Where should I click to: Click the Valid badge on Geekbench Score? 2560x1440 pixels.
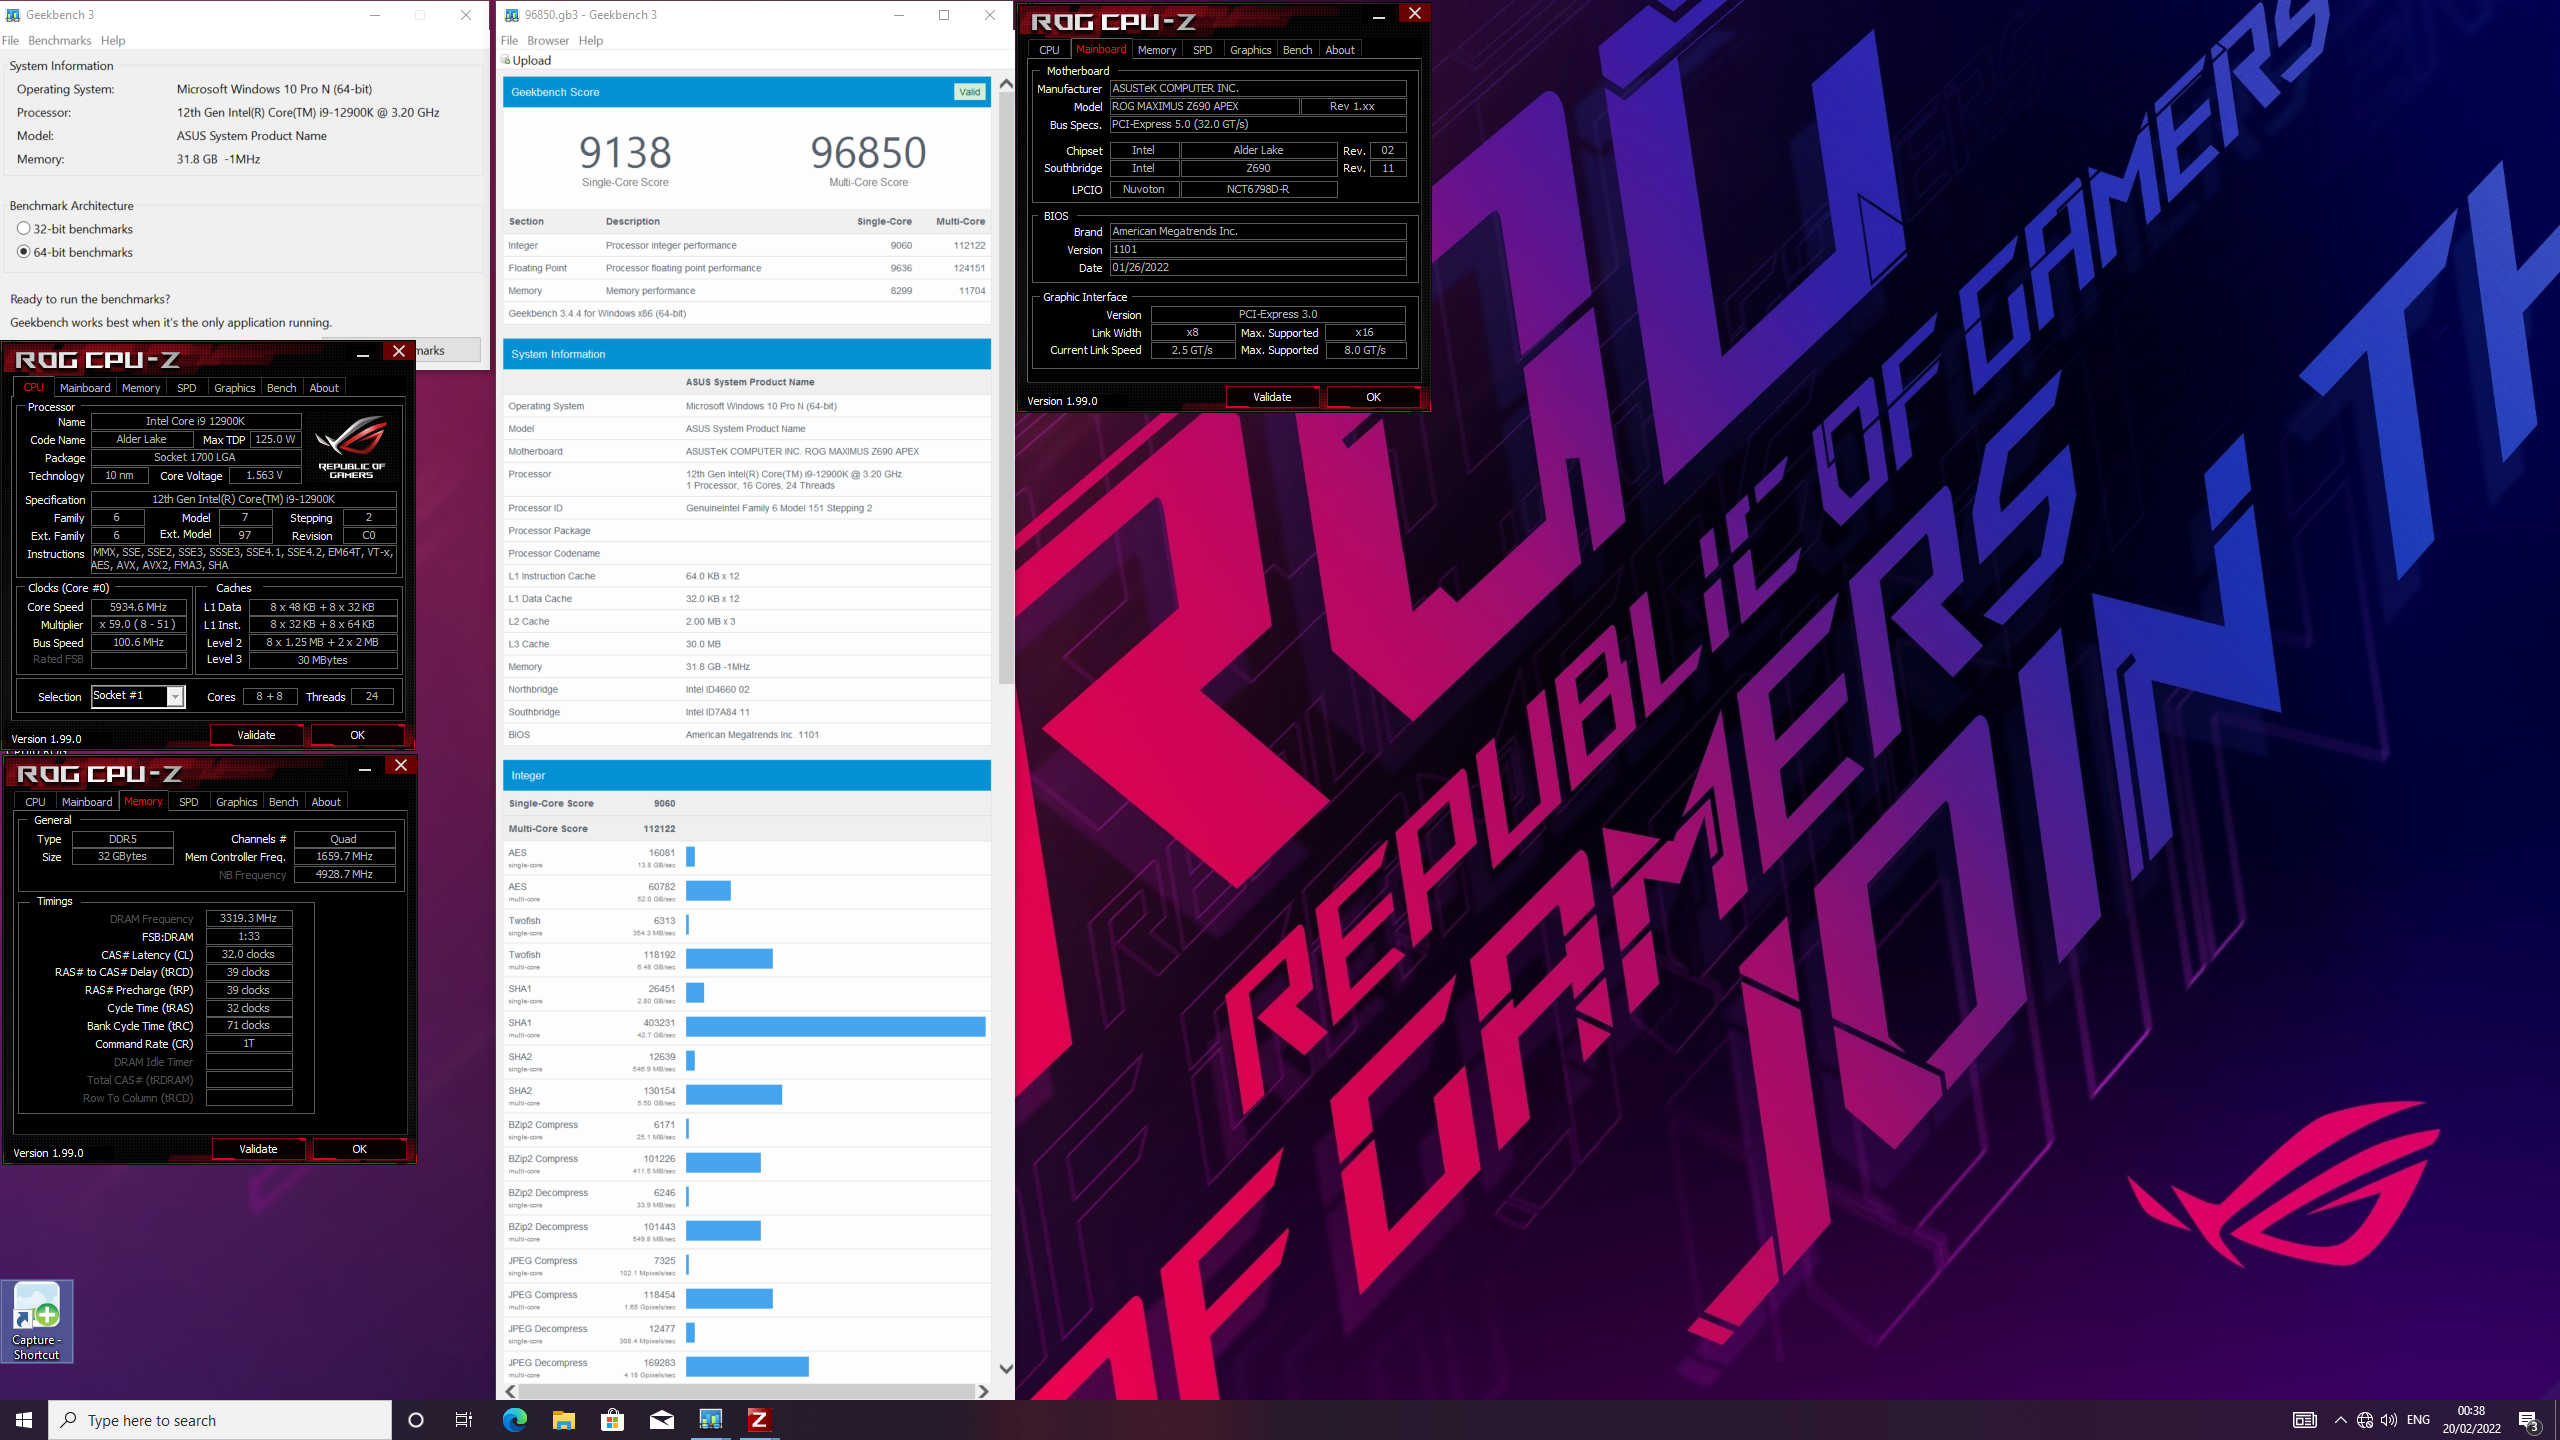click(x=969, y=92)
